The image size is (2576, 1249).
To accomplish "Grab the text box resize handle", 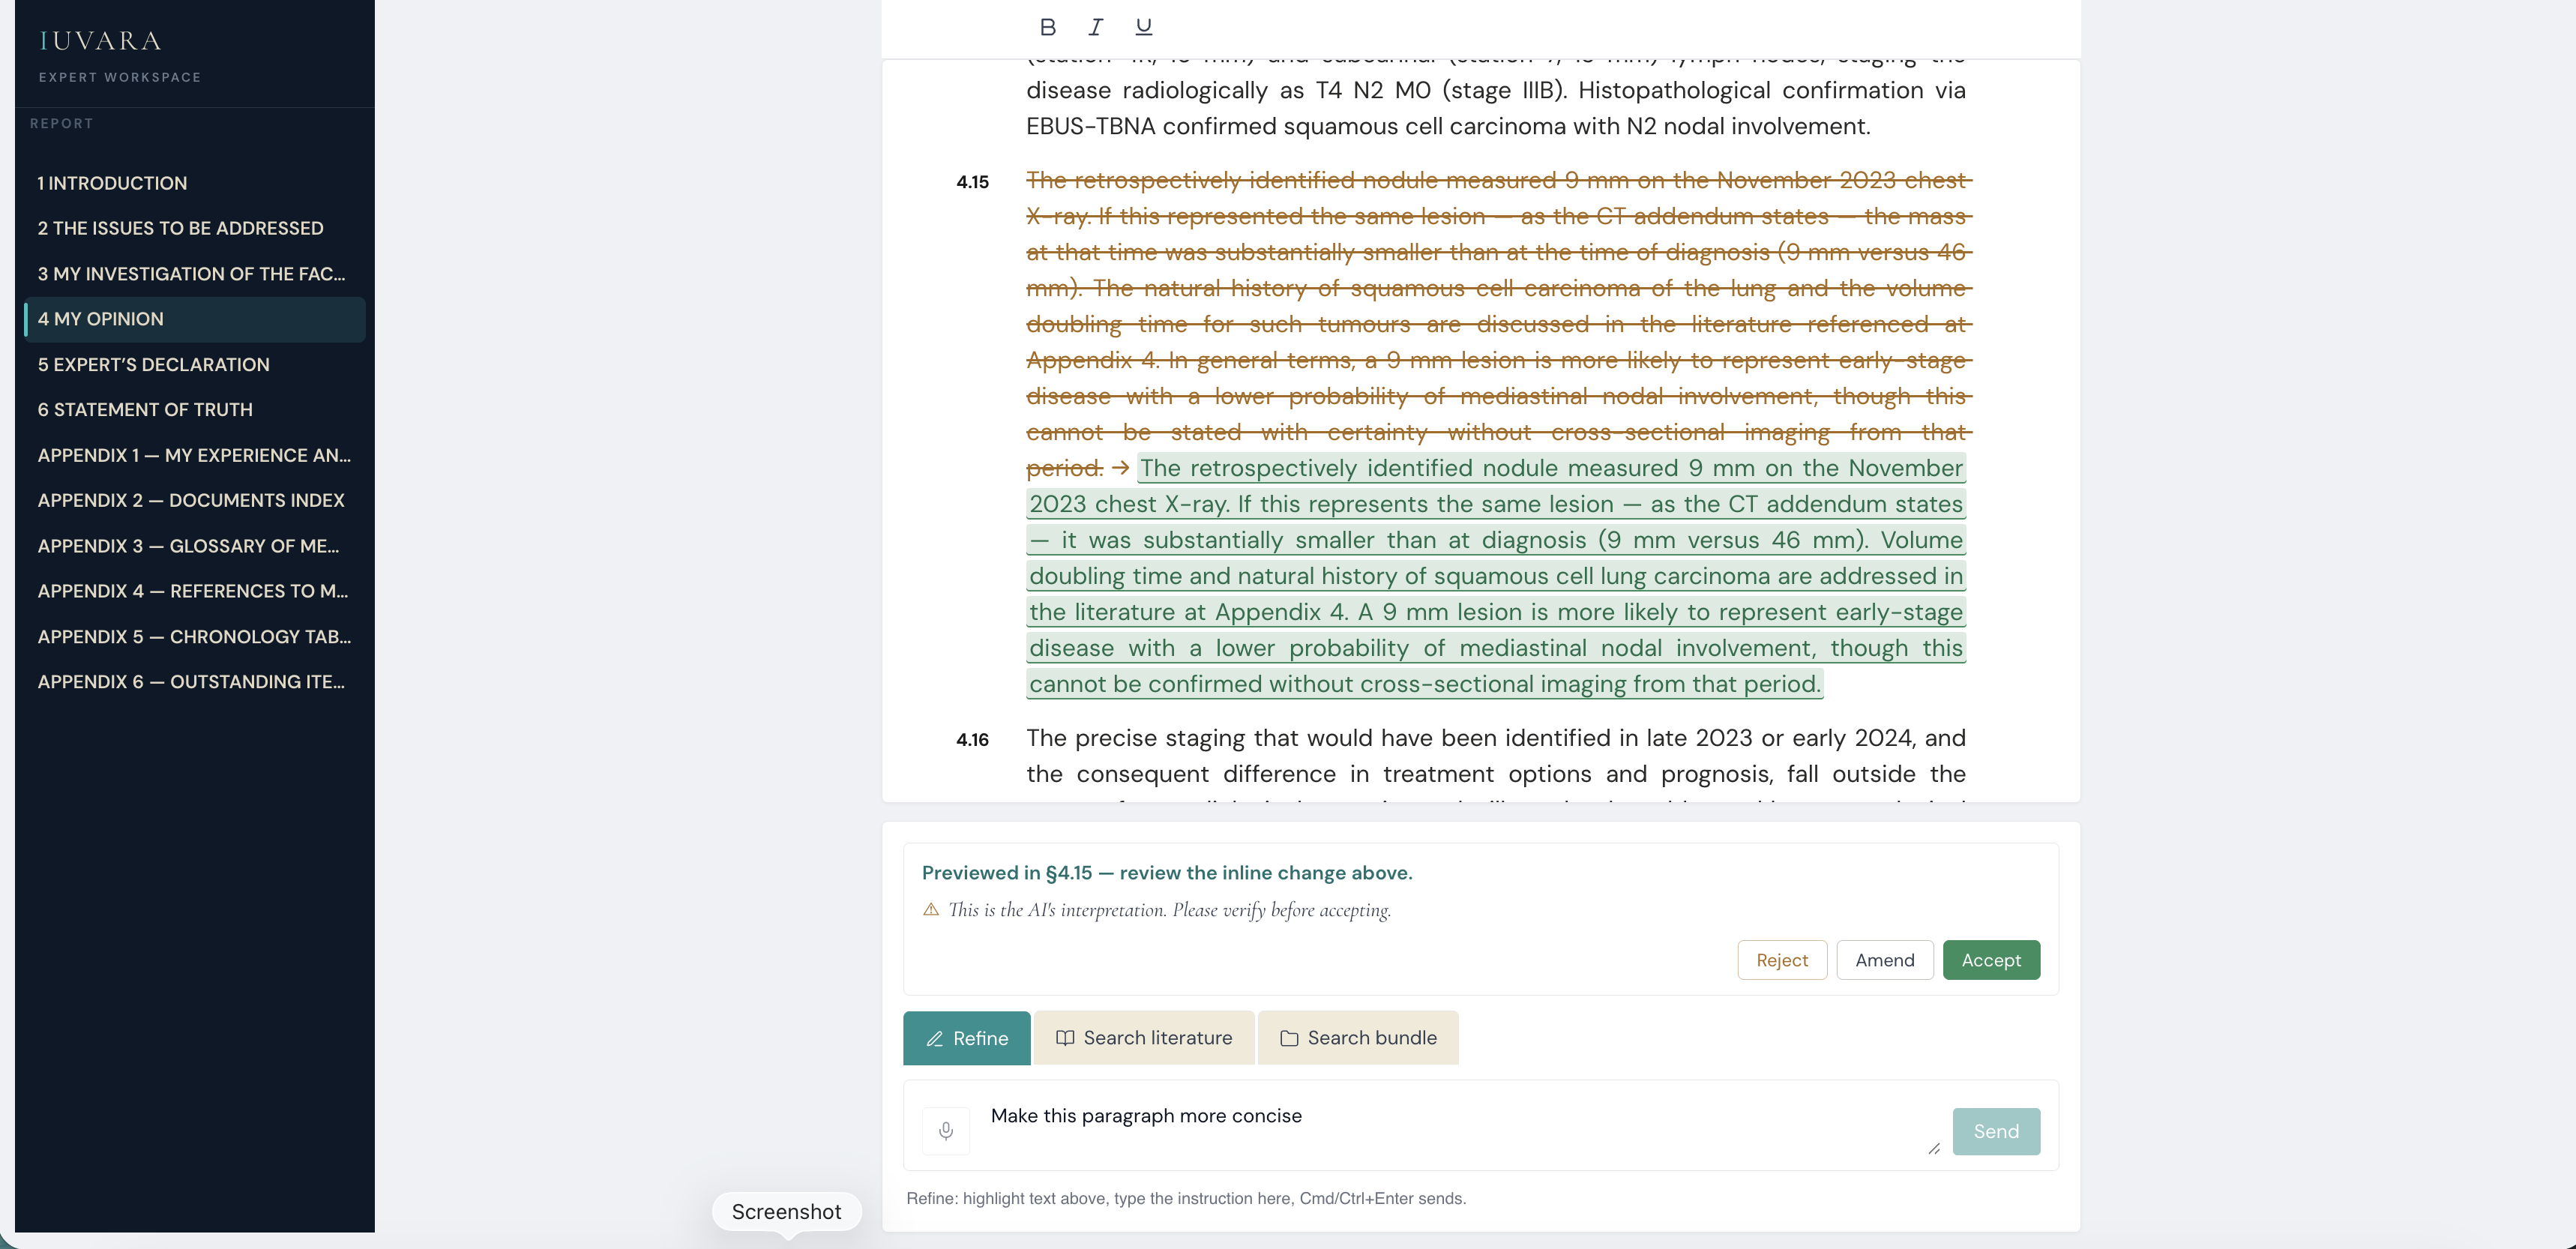I will click(x=1934, y=1149).
